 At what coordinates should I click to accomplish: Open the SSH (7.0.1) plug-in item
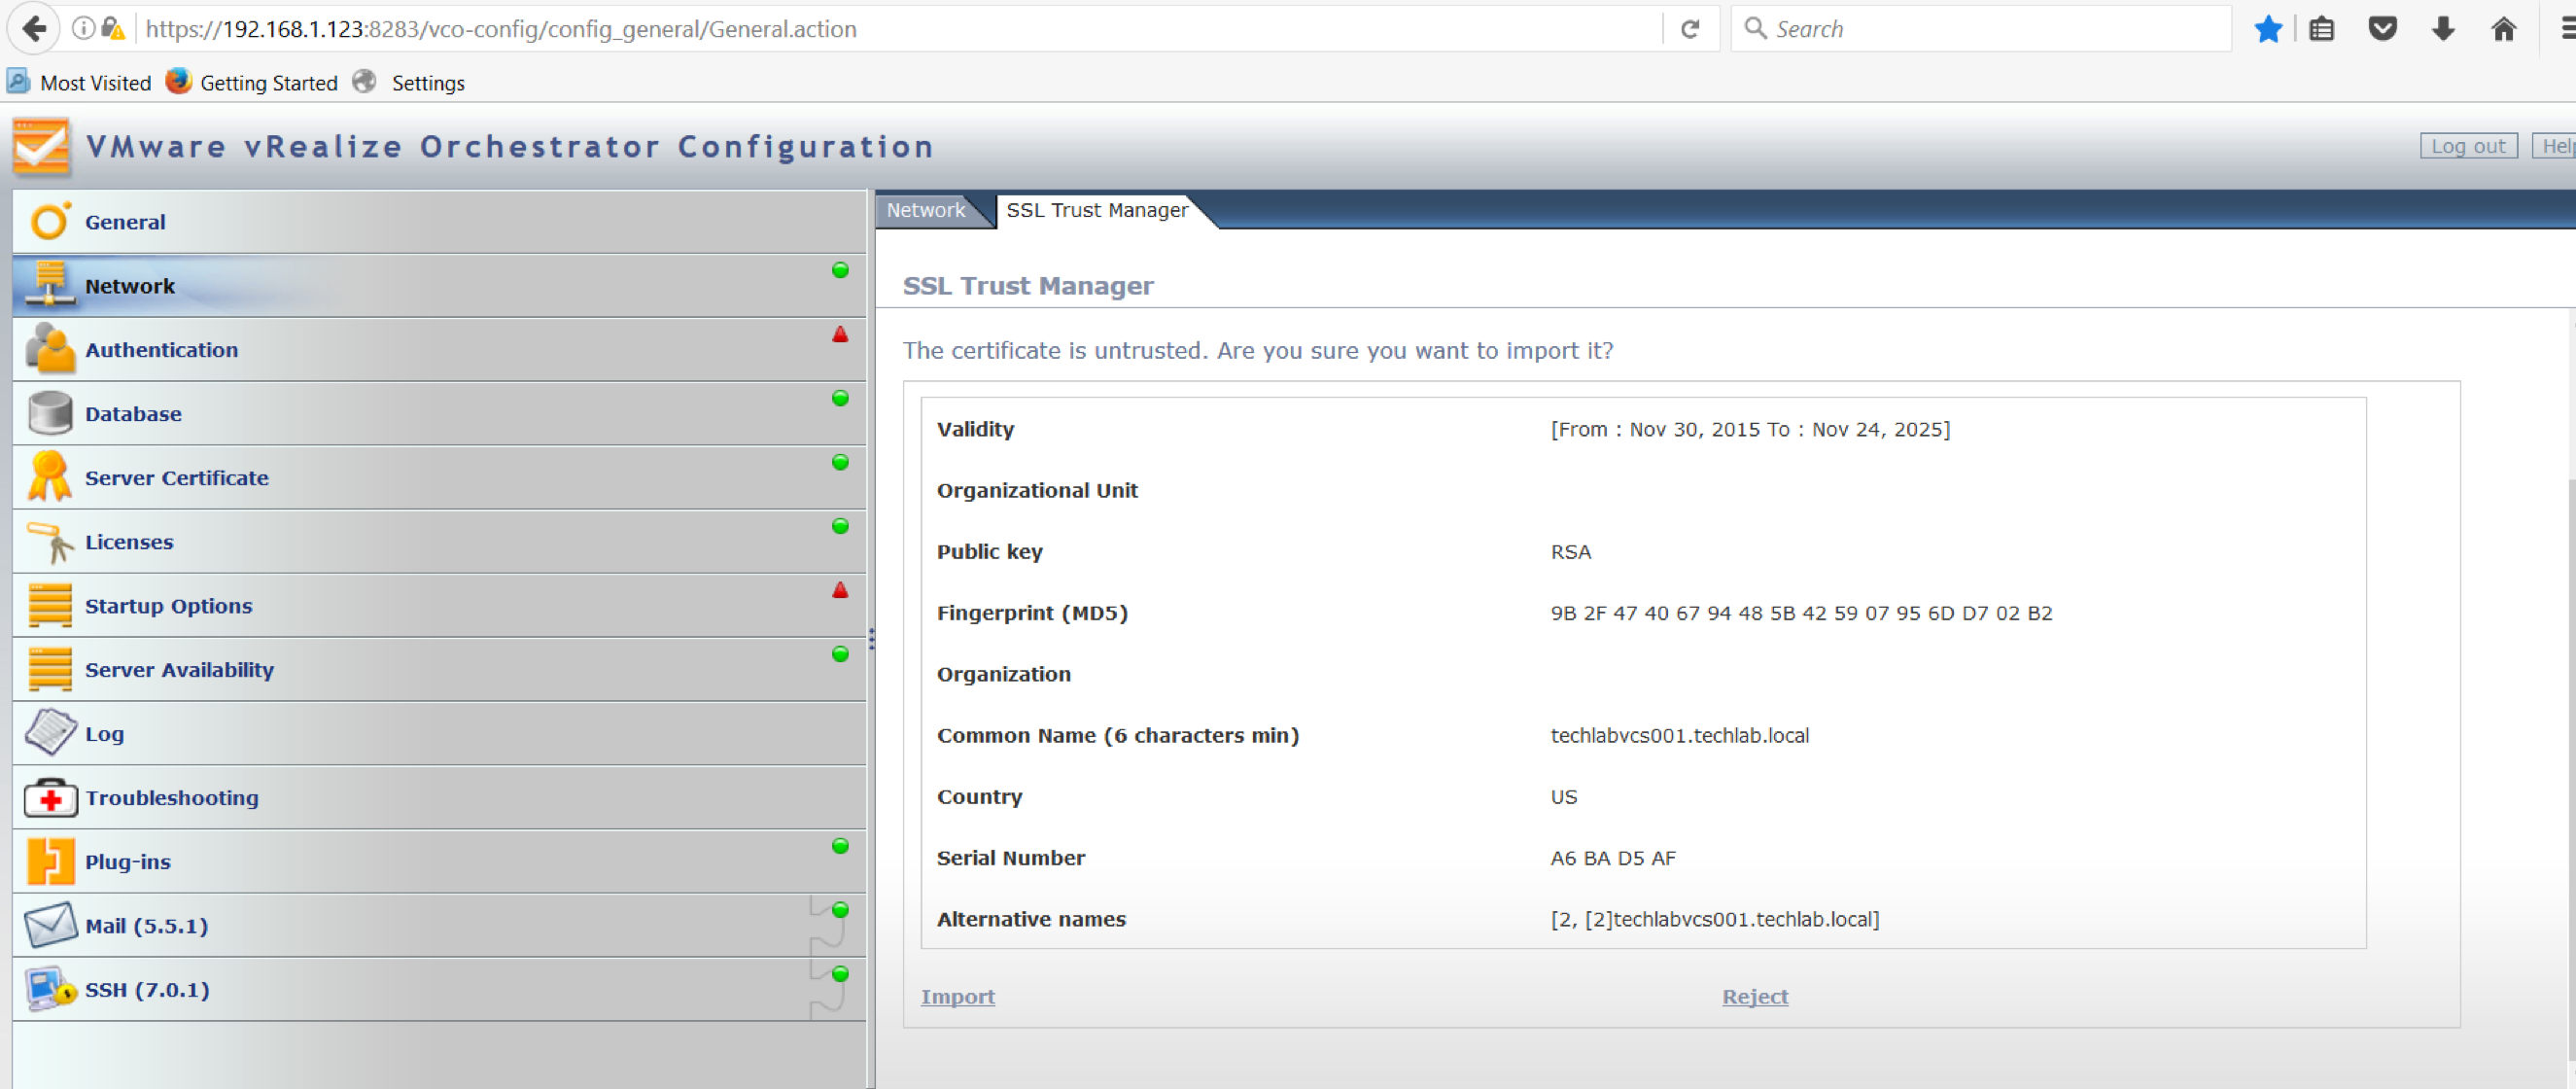tap(439, 989)
